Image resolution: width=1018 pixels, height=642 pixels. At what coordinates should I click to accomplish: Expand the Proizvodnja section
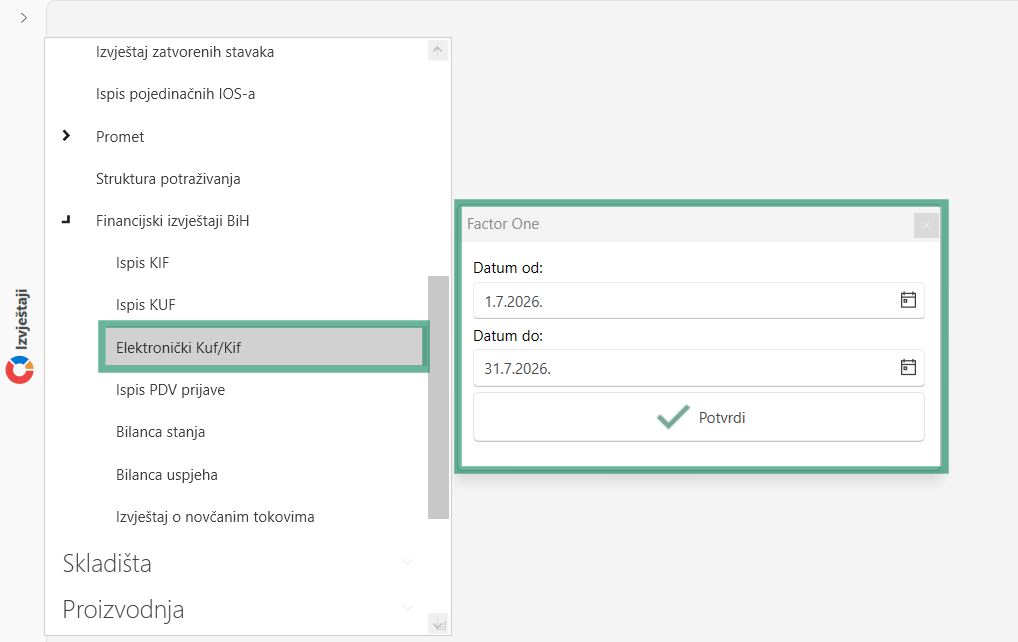point(407,608)
